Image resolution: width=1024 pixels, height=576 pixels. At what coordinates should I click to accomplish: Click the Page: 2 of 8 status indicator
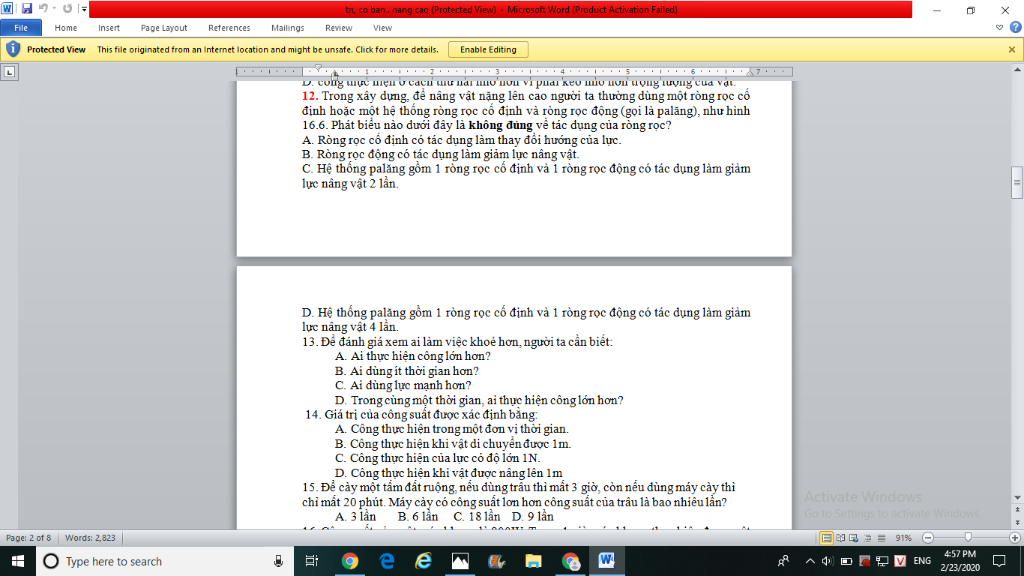click(29, 538)
